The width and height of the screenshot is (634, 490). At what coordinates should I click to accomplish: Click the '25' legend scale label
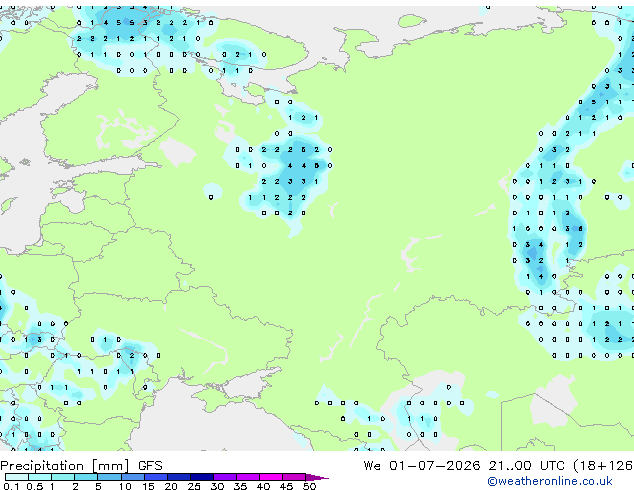(194, 486)
